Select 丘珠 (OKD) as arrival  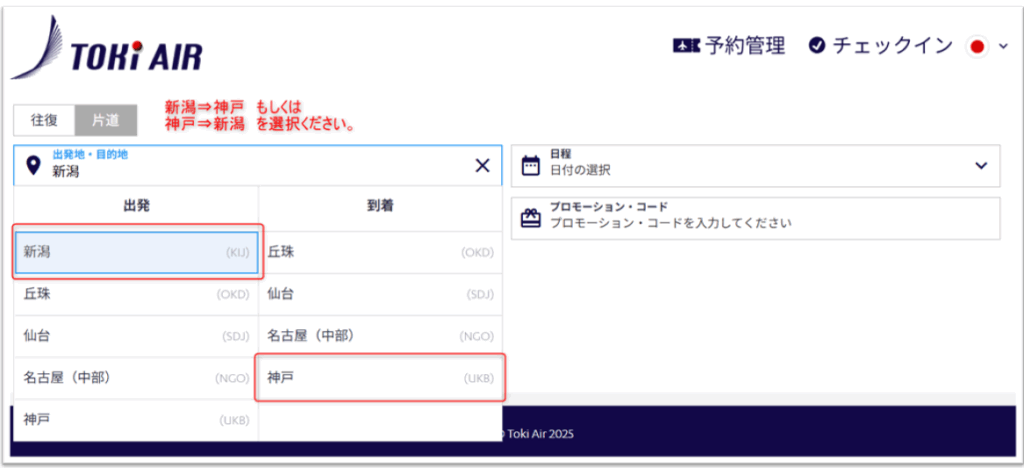point(380,252)
